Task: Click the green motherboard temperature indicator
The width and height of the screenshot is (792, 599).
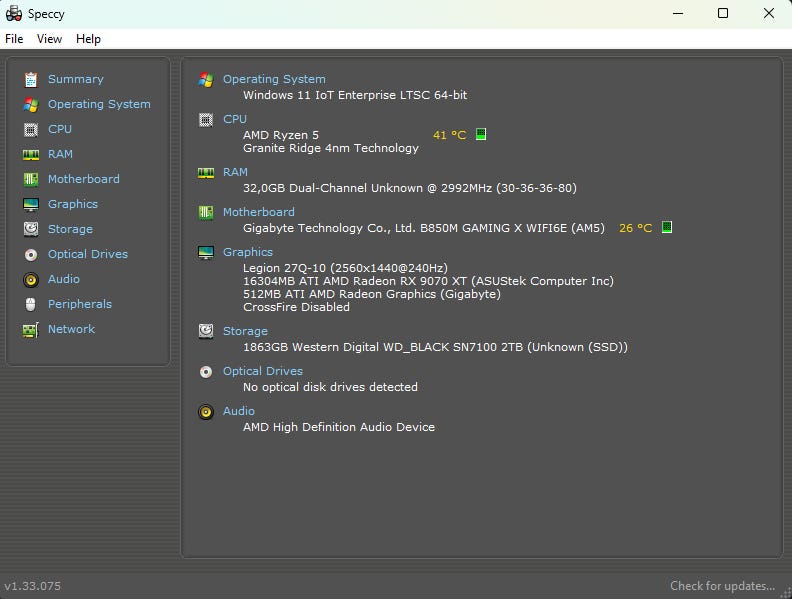Action: click(667, 227)
